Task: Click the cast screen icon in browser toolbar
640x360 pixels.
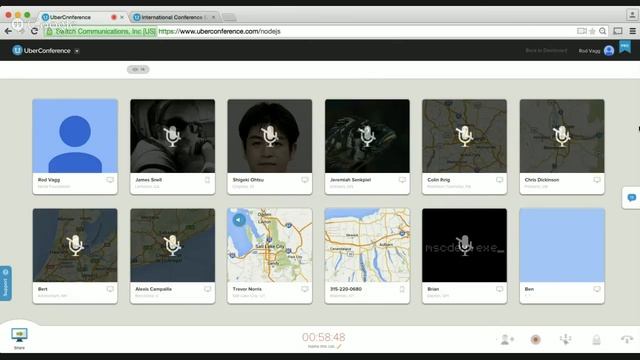Action: 618,31
